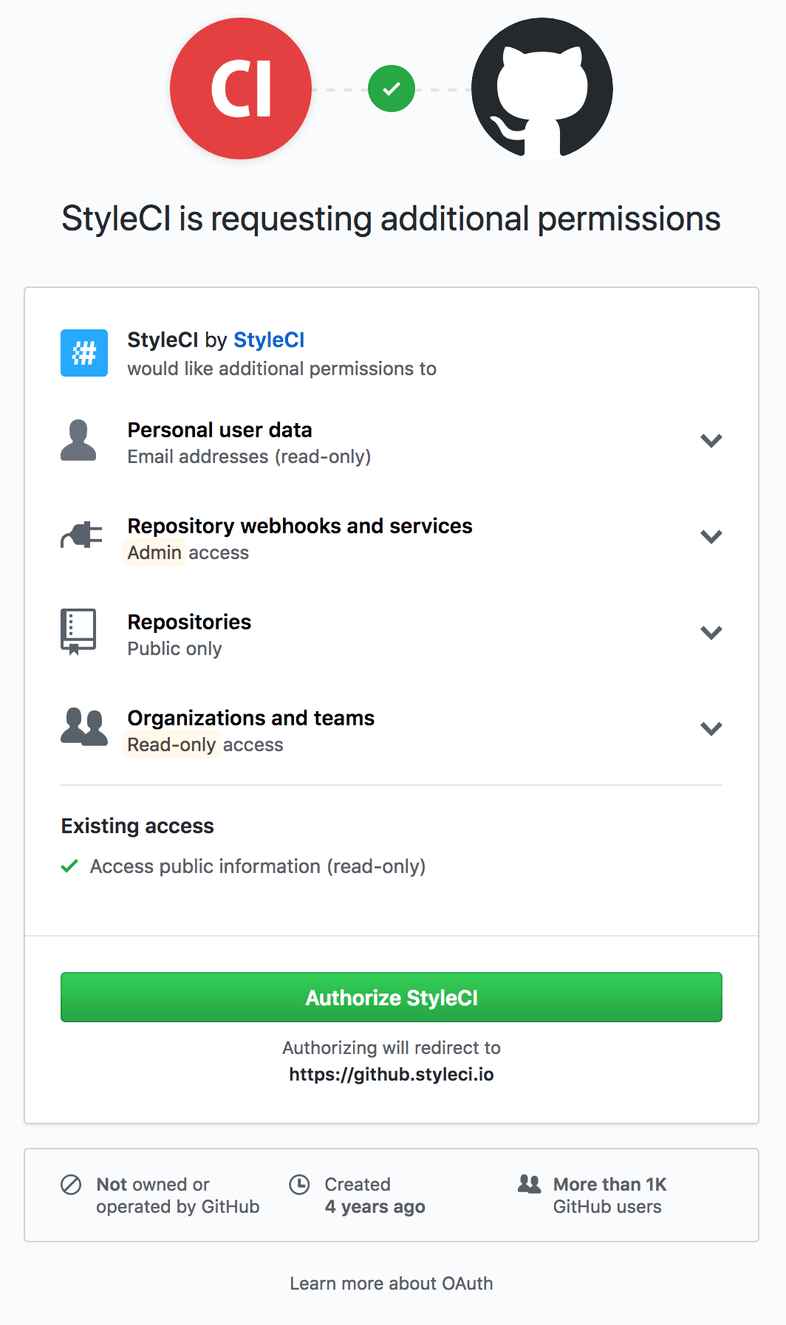Click the Organizations and teams heading

(251, 718)
